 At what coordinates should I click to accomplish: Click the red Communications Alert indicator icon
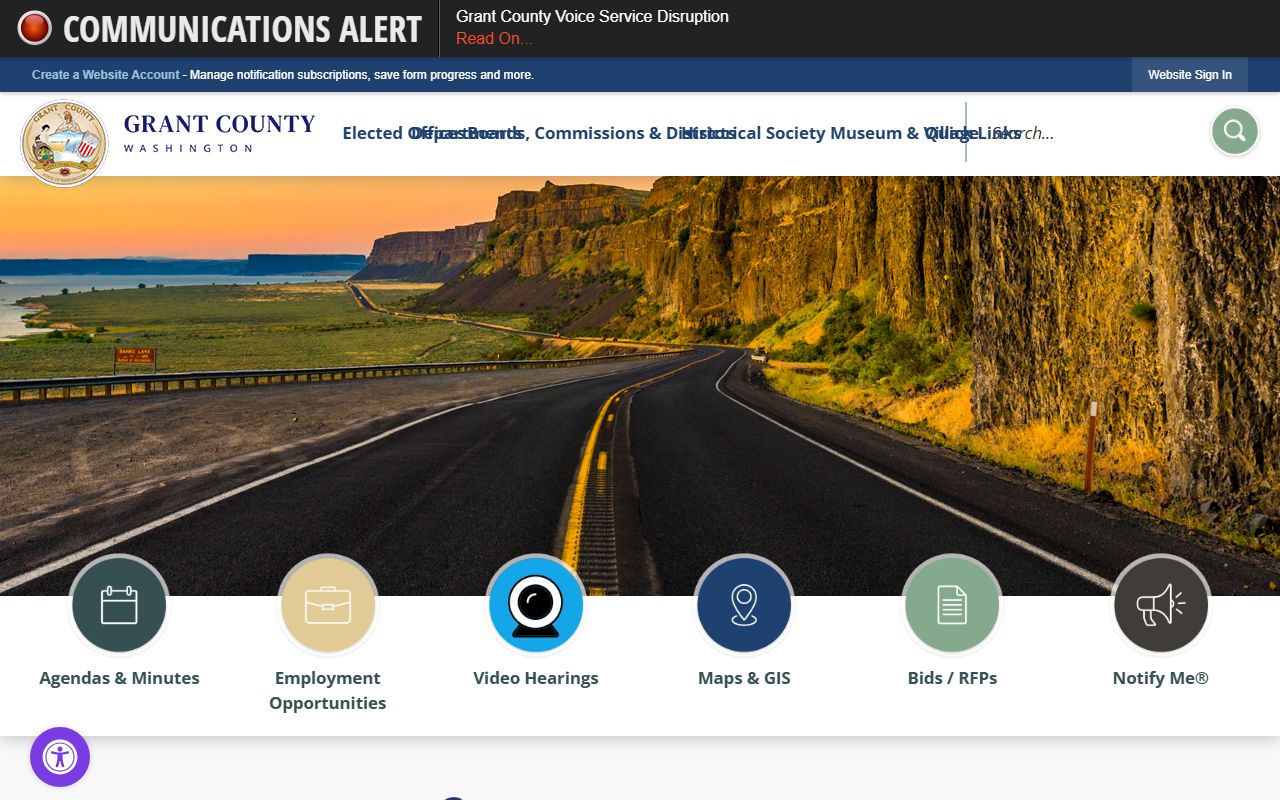[34, 28]
